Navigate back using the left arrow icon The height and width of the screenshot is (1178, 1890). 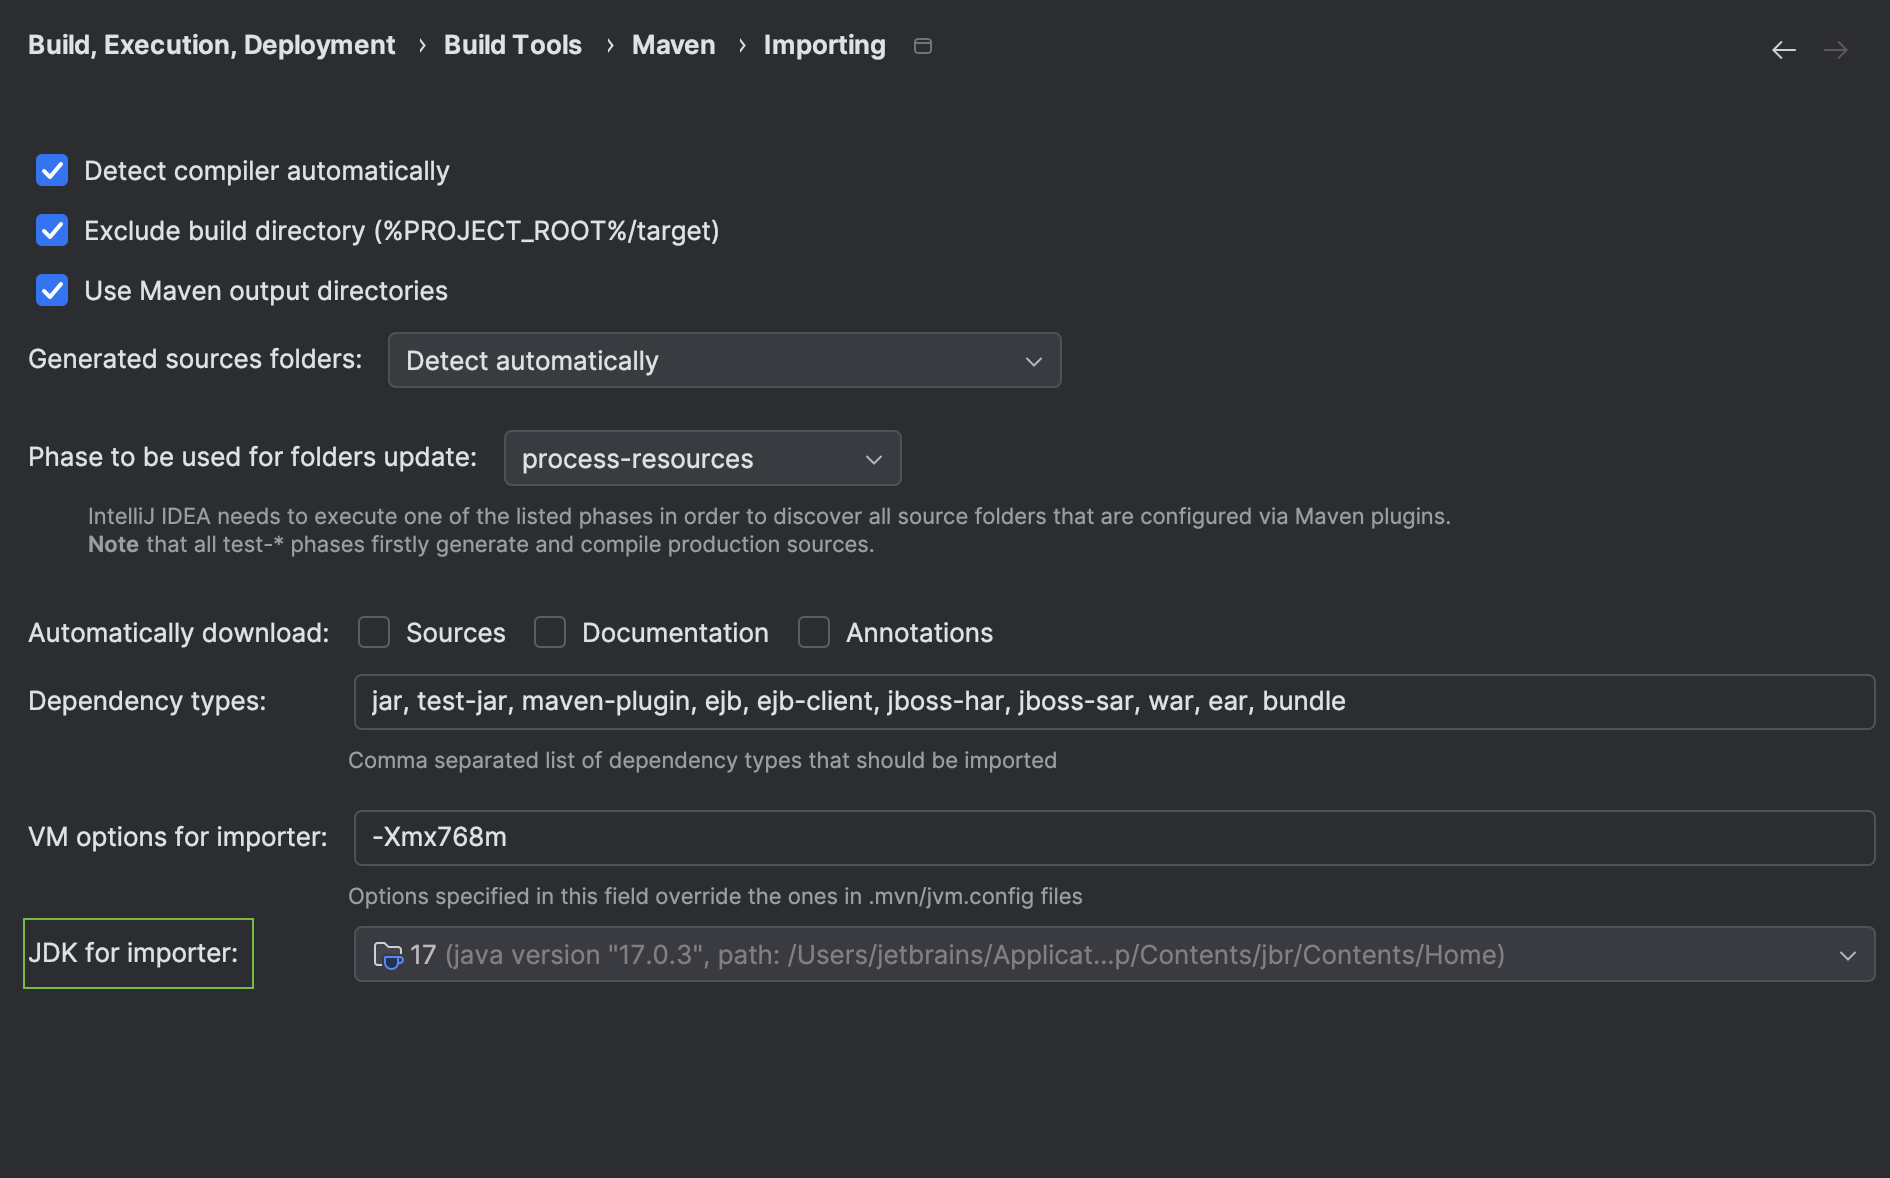[x=1783, y=49]
